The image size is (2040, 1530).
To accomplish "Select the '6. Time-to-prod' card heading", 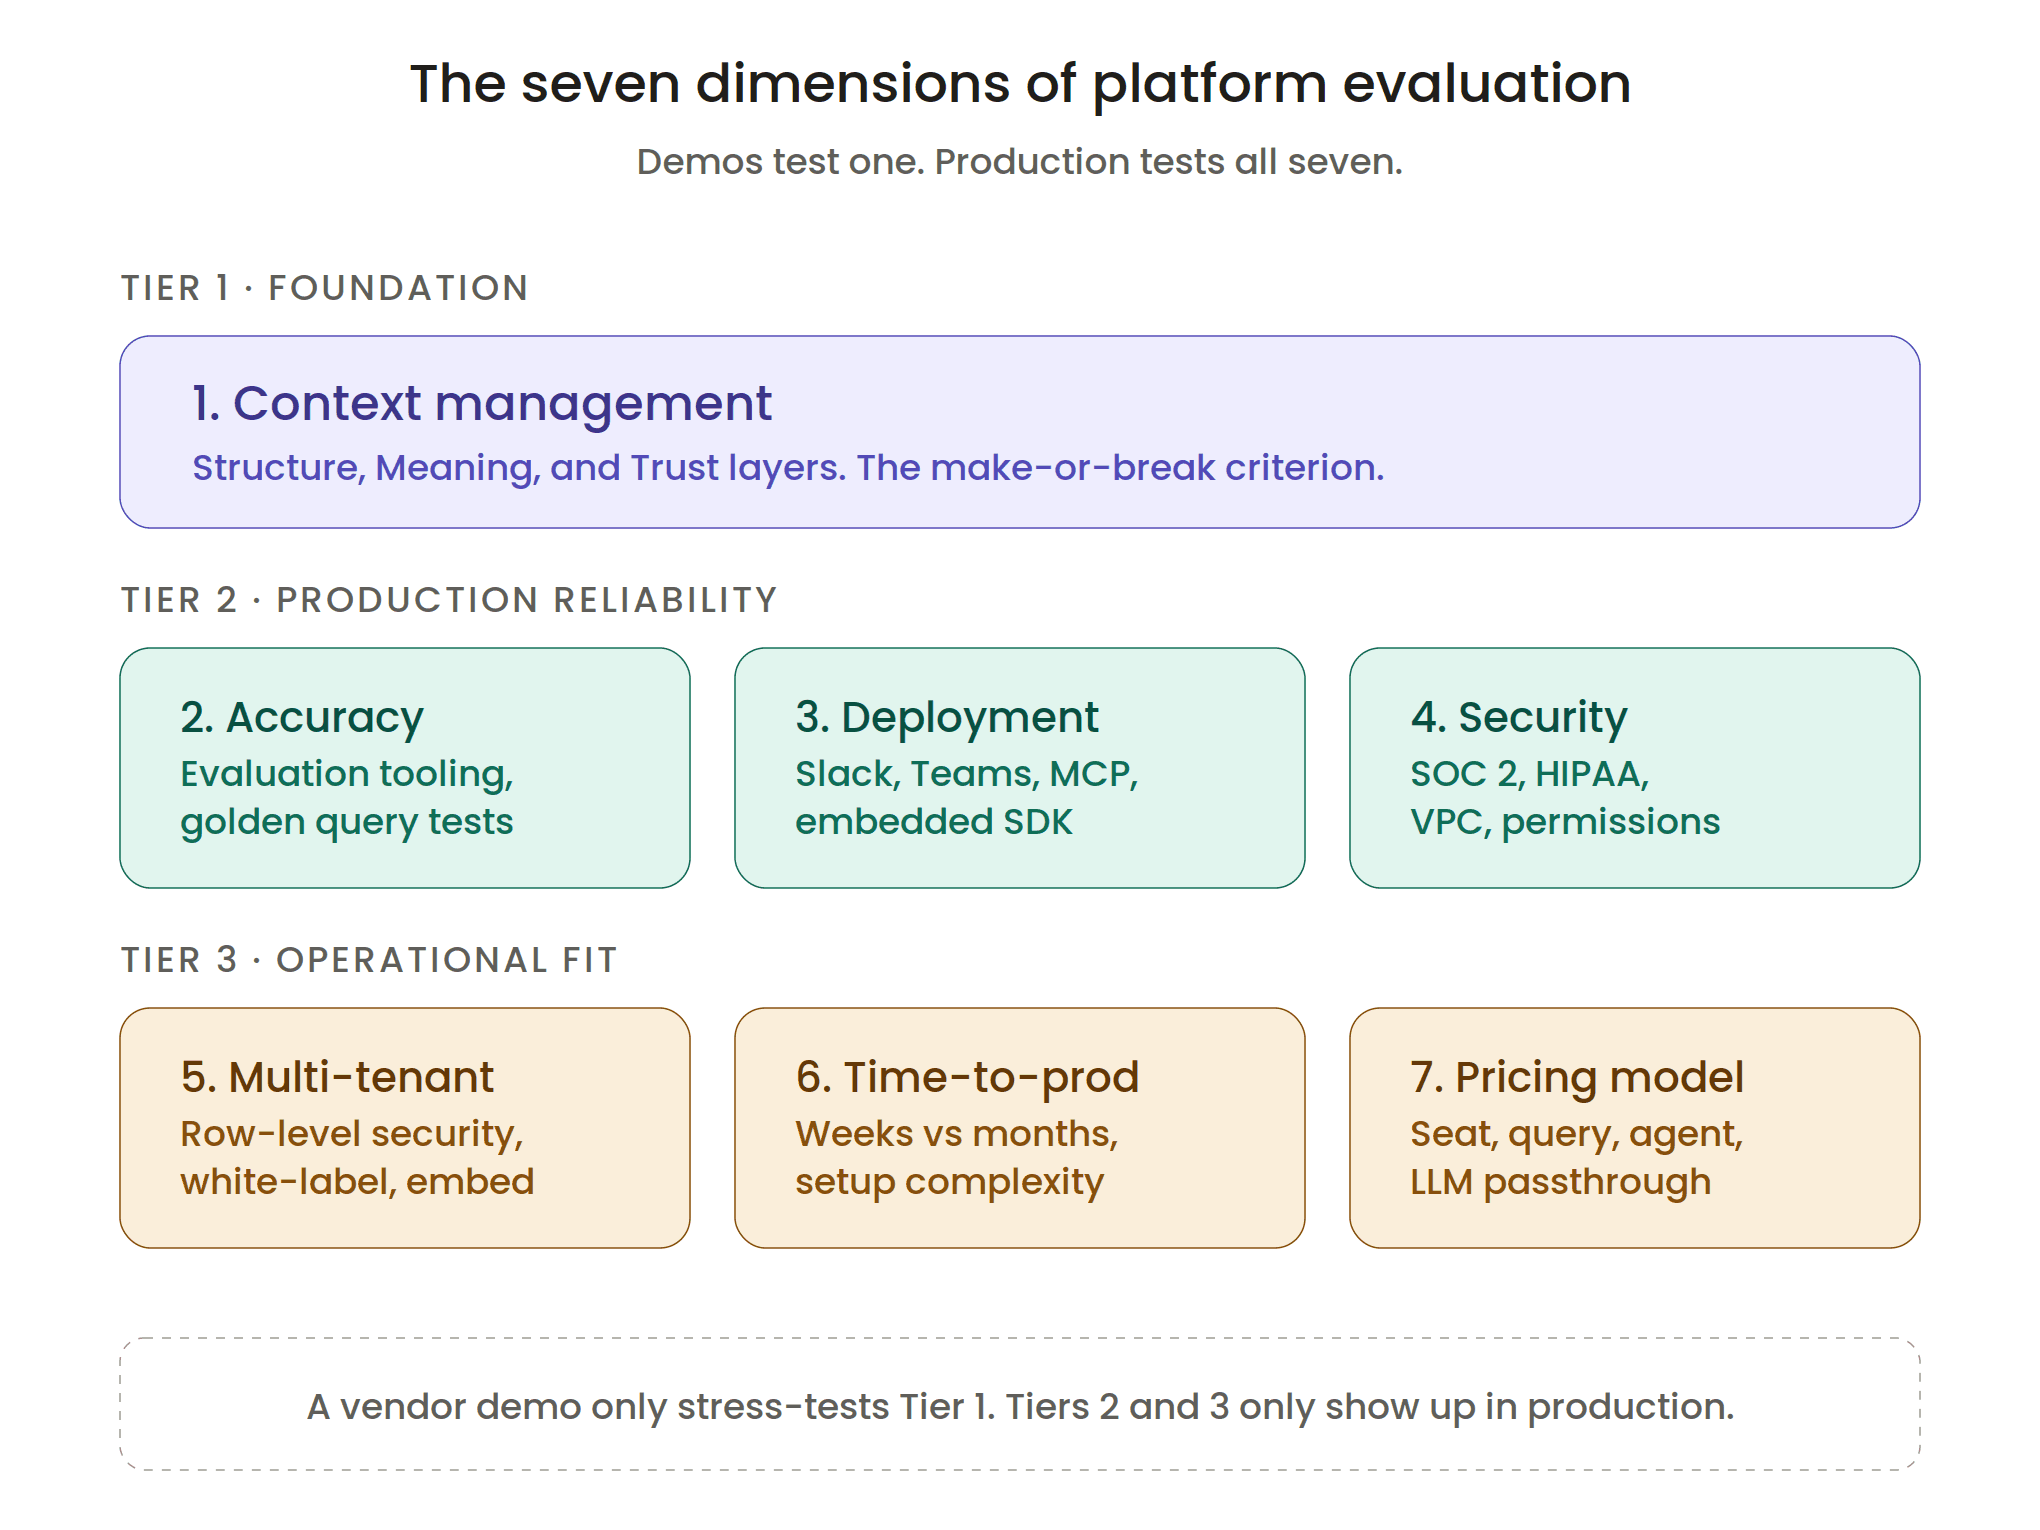I will pyautogui.click(x=967, y=1078).
